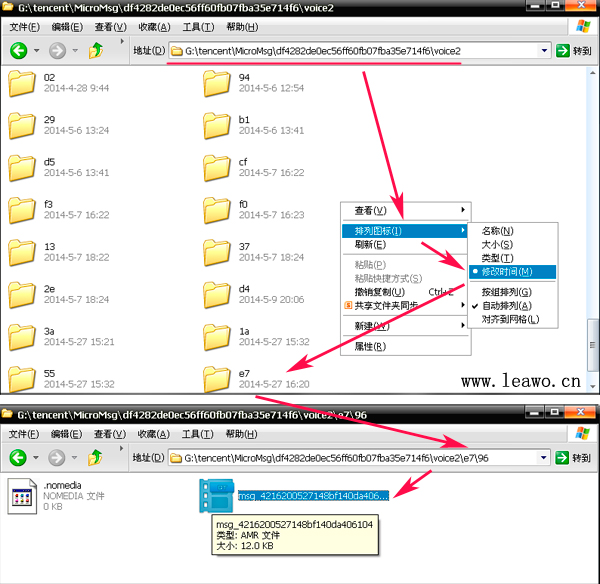
Task: Select folder icon named f0
Action: (217, 210)
